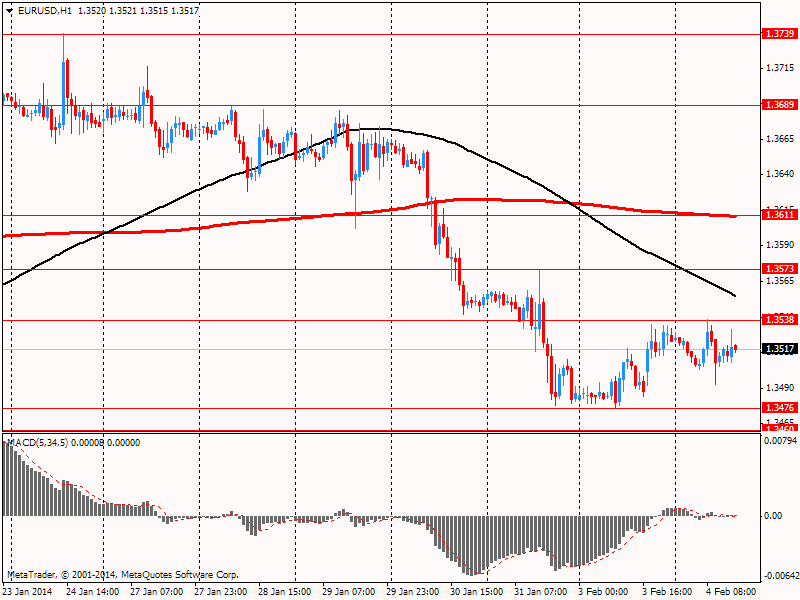800x600 pixels.
Task: Click the 1.3538 red price level label
Action: coord(780,319)
